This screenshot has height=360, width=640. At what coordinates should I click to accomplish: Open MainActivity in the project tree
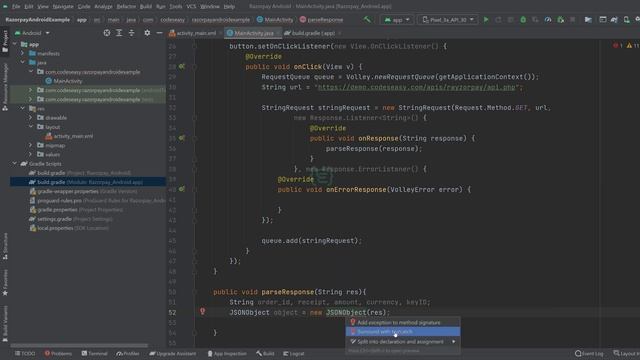pos(64,81)
